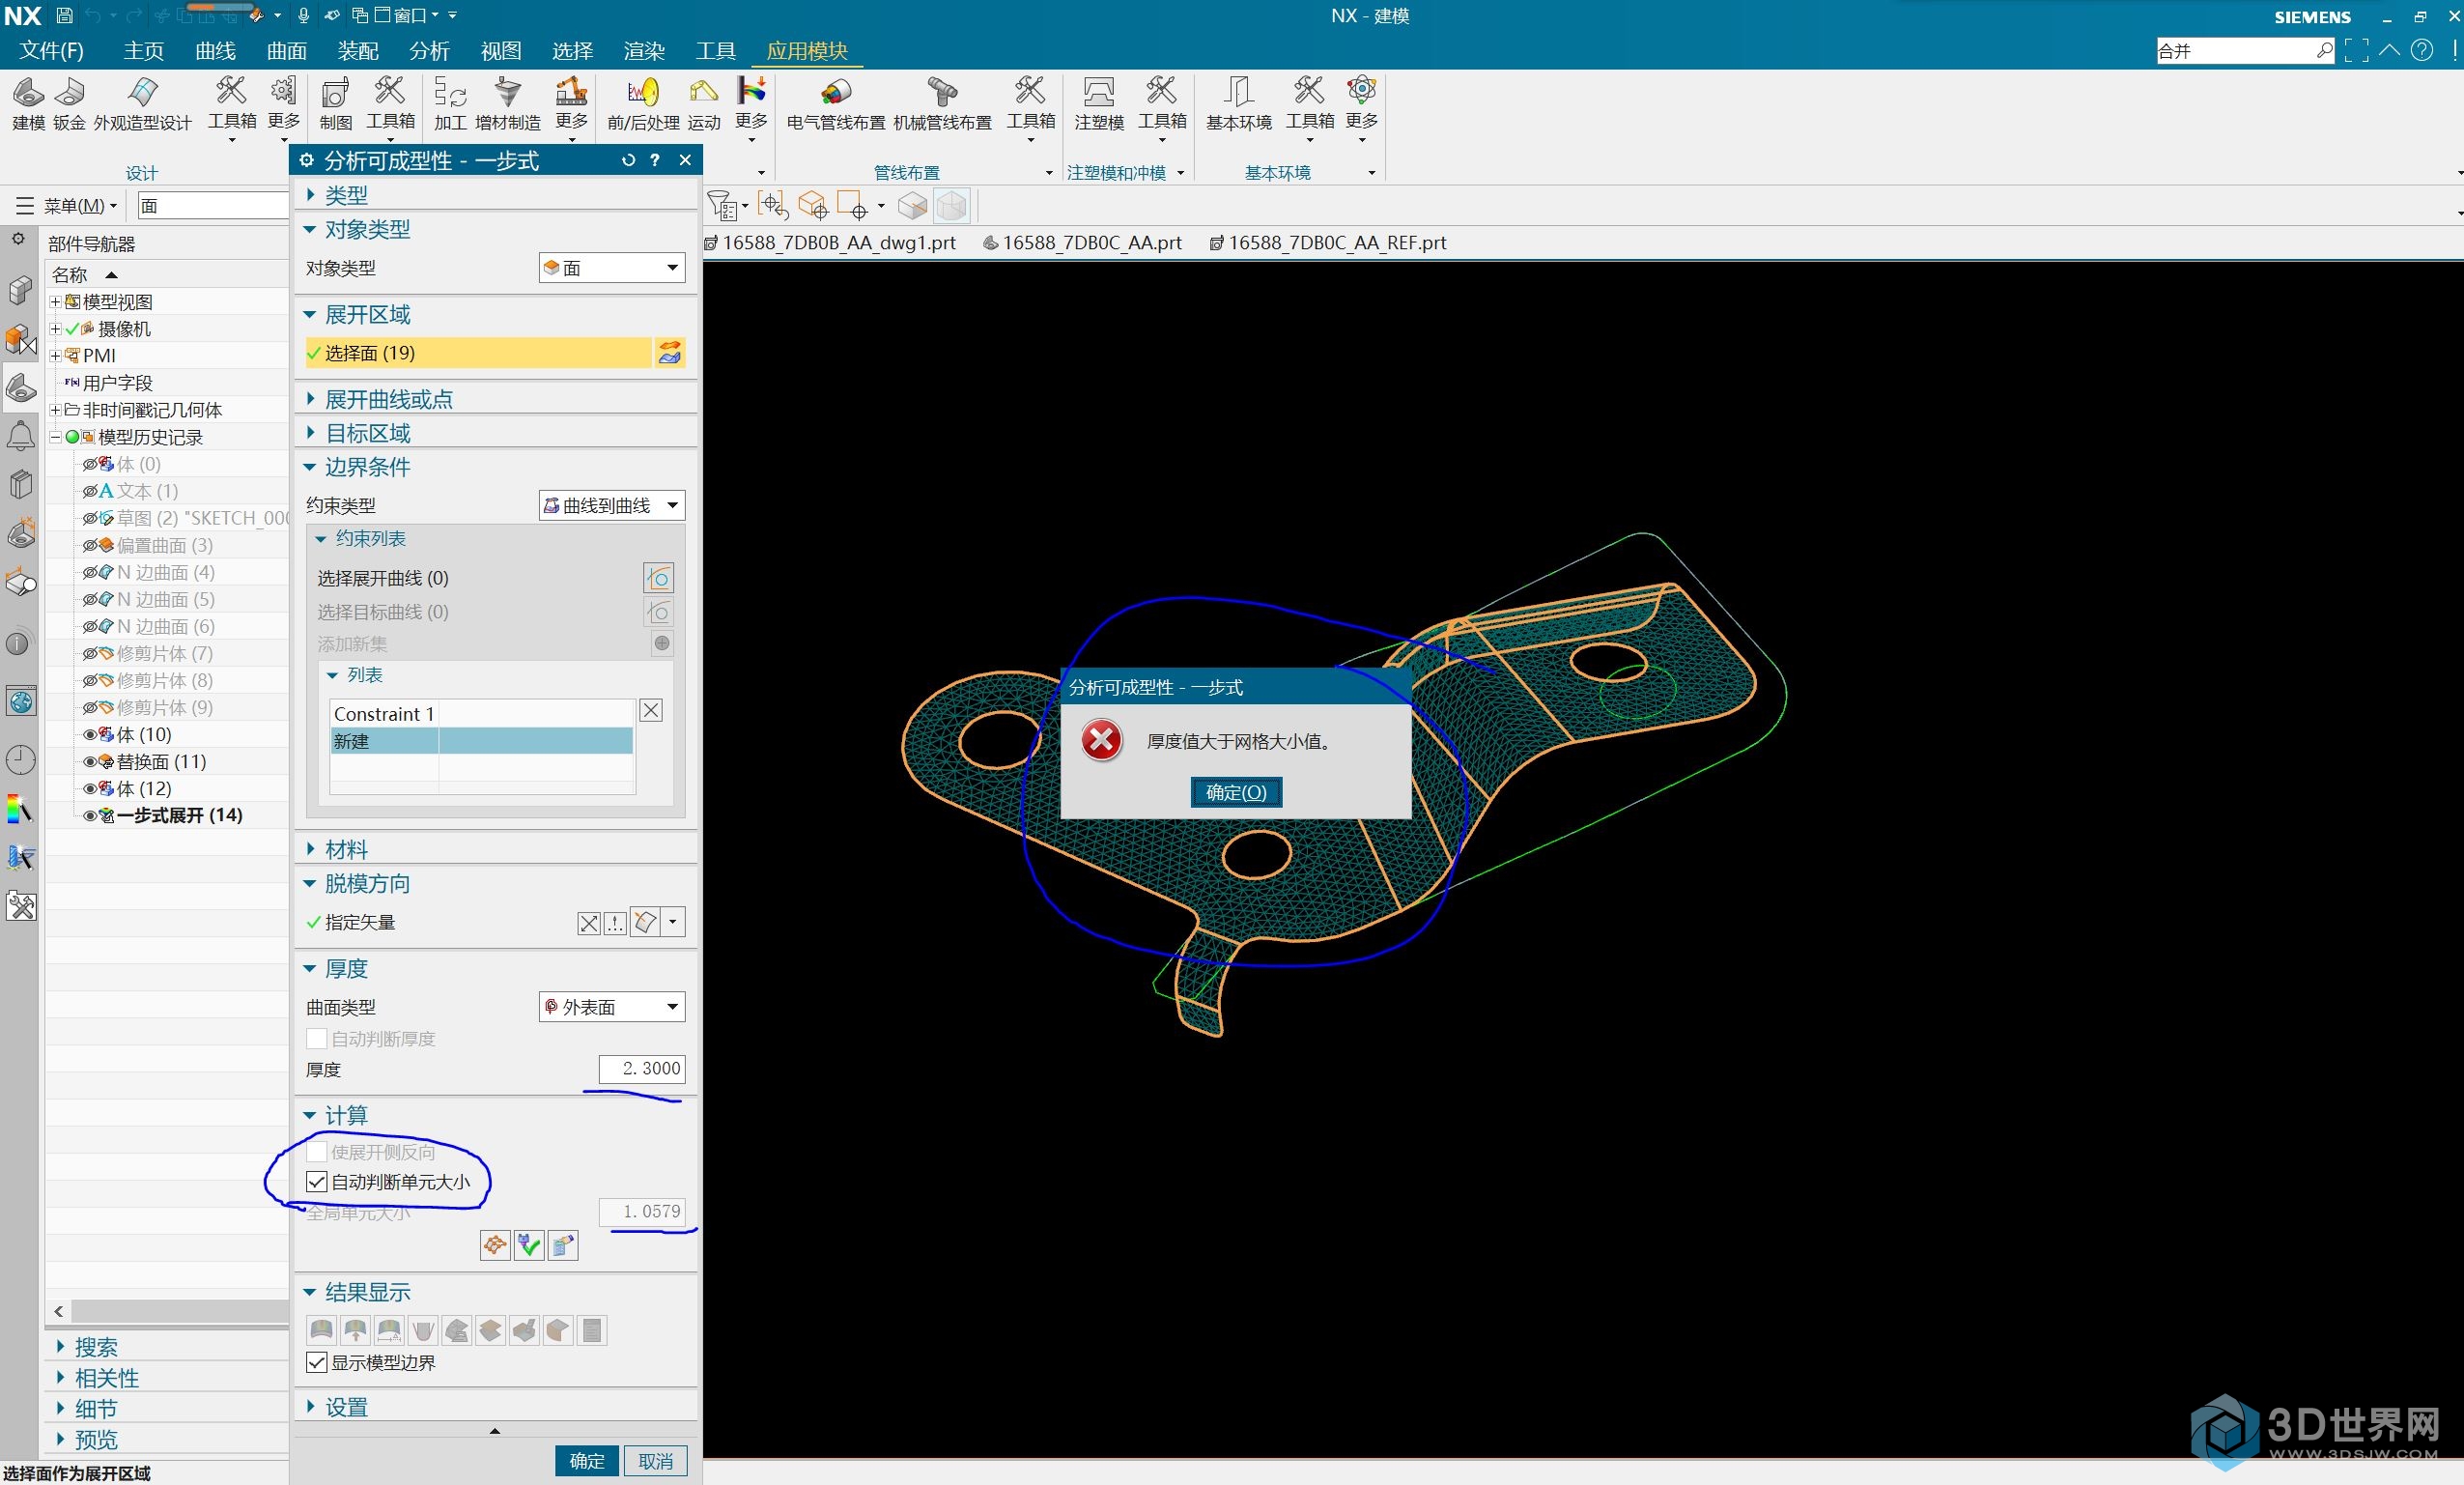Click the confirm button in error dialog
2464x1485 pixels.
pyautogui.click(x=1232, y=790)
